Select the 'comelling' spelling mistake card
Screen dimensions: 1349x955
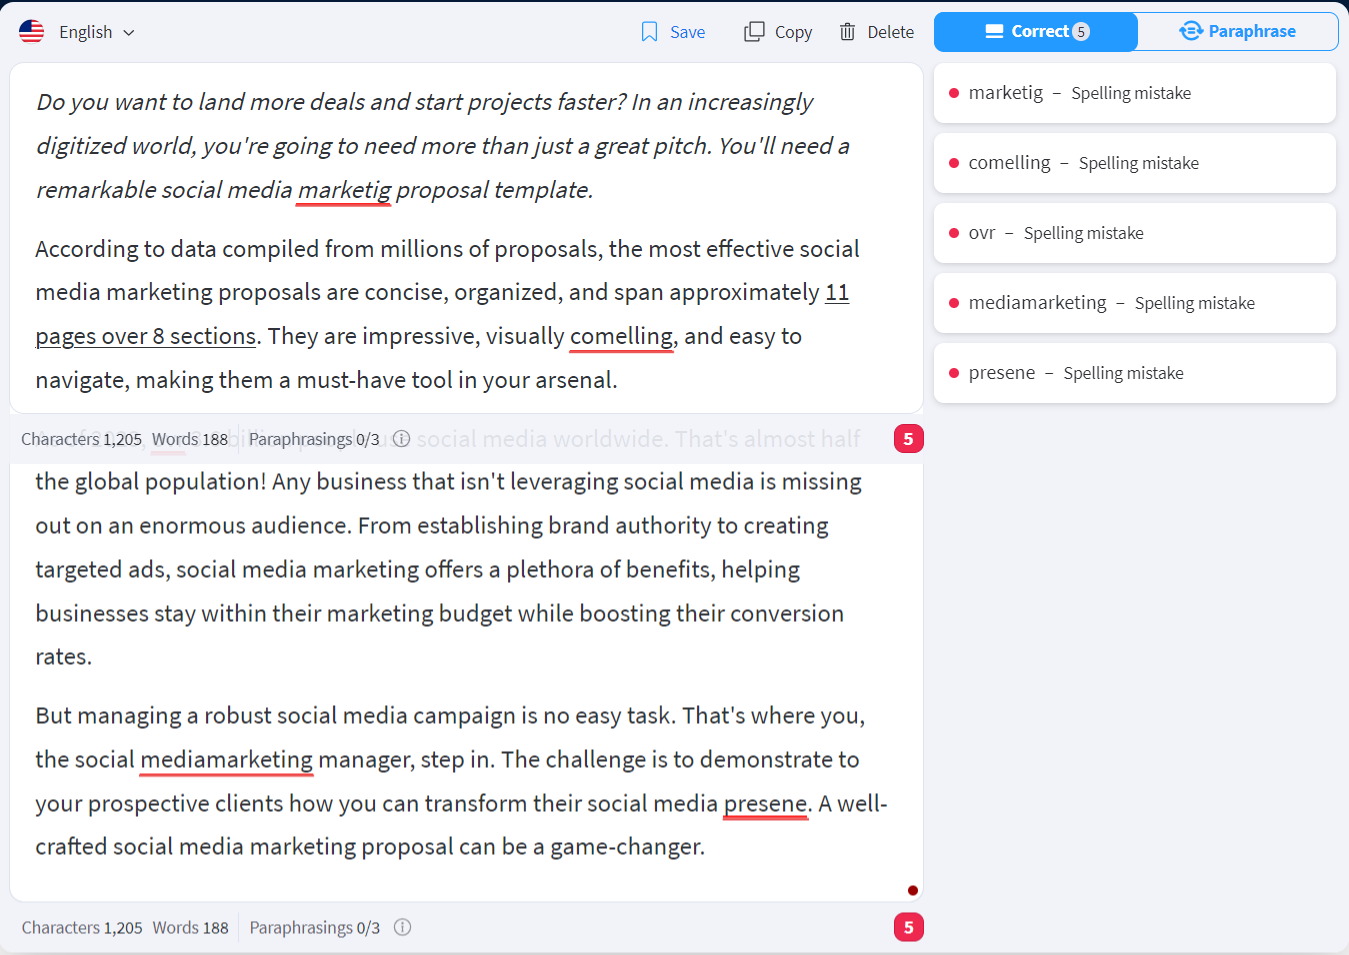tap(1135, 163)
